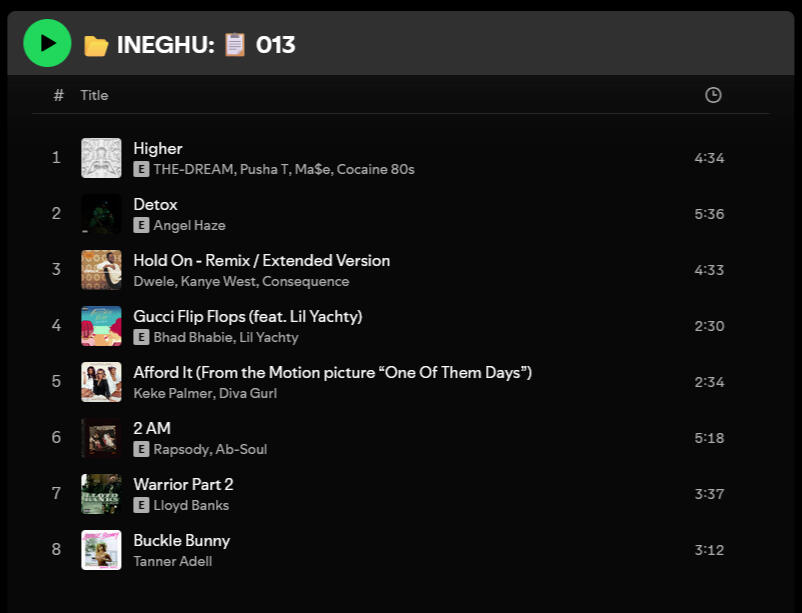802x613 pixels.
Task: Click track number 6 for 2 AM
Action: [56, 437]
